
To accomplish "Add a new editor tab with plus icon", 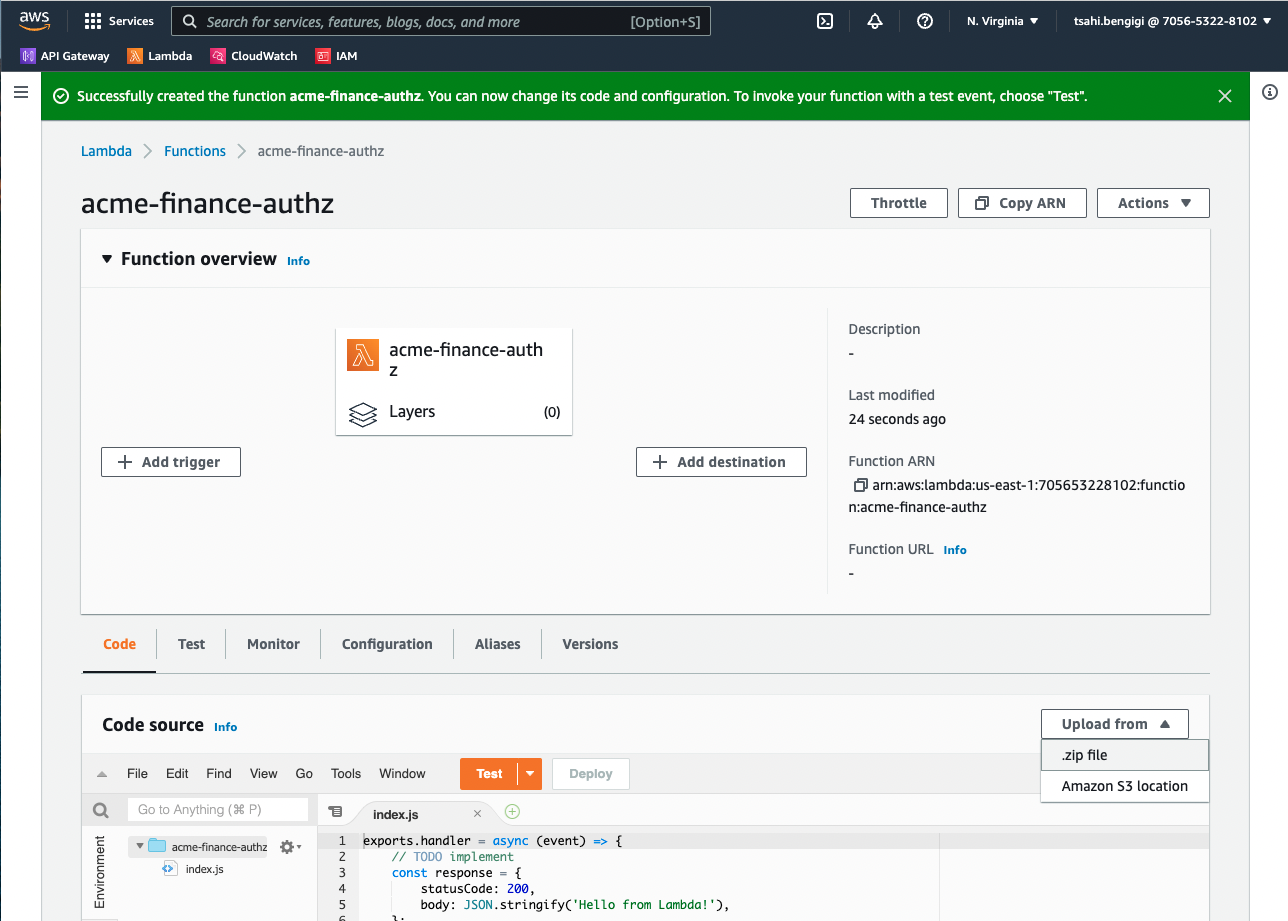I will [x=512, y=812].
